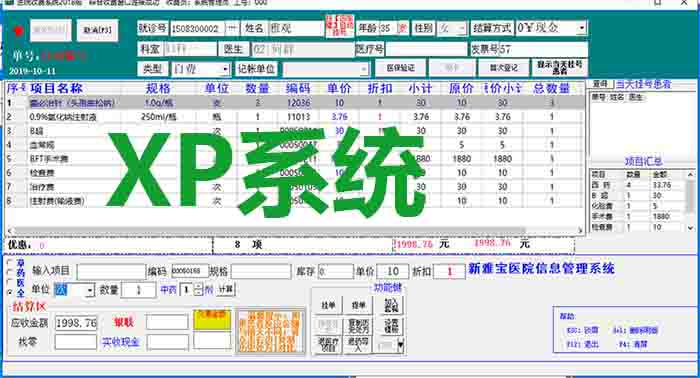Screen dimensions: 700x378
Task: Click the 中药 doses spinner arrows
Action: (199, 290)
